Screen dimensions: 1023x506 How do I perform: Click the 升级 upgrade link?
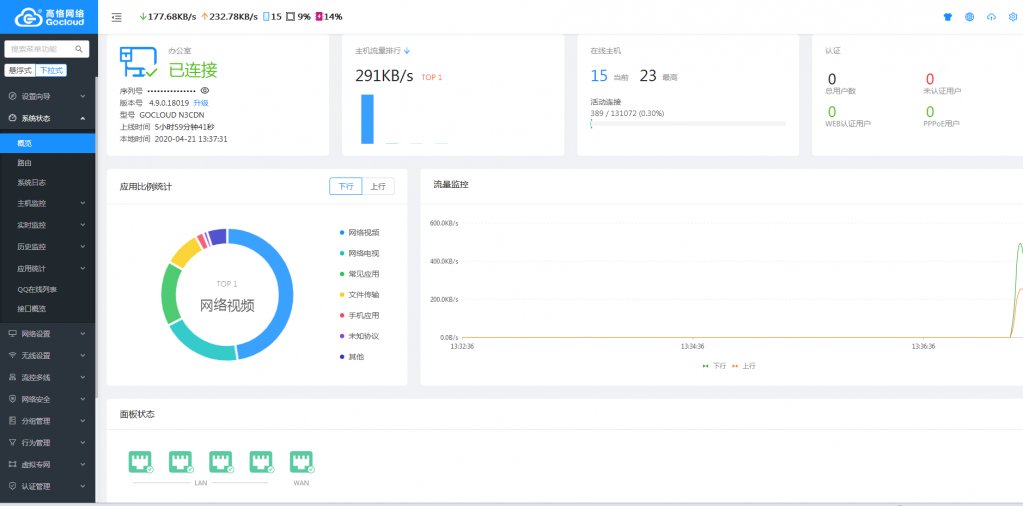coord(201,103)
